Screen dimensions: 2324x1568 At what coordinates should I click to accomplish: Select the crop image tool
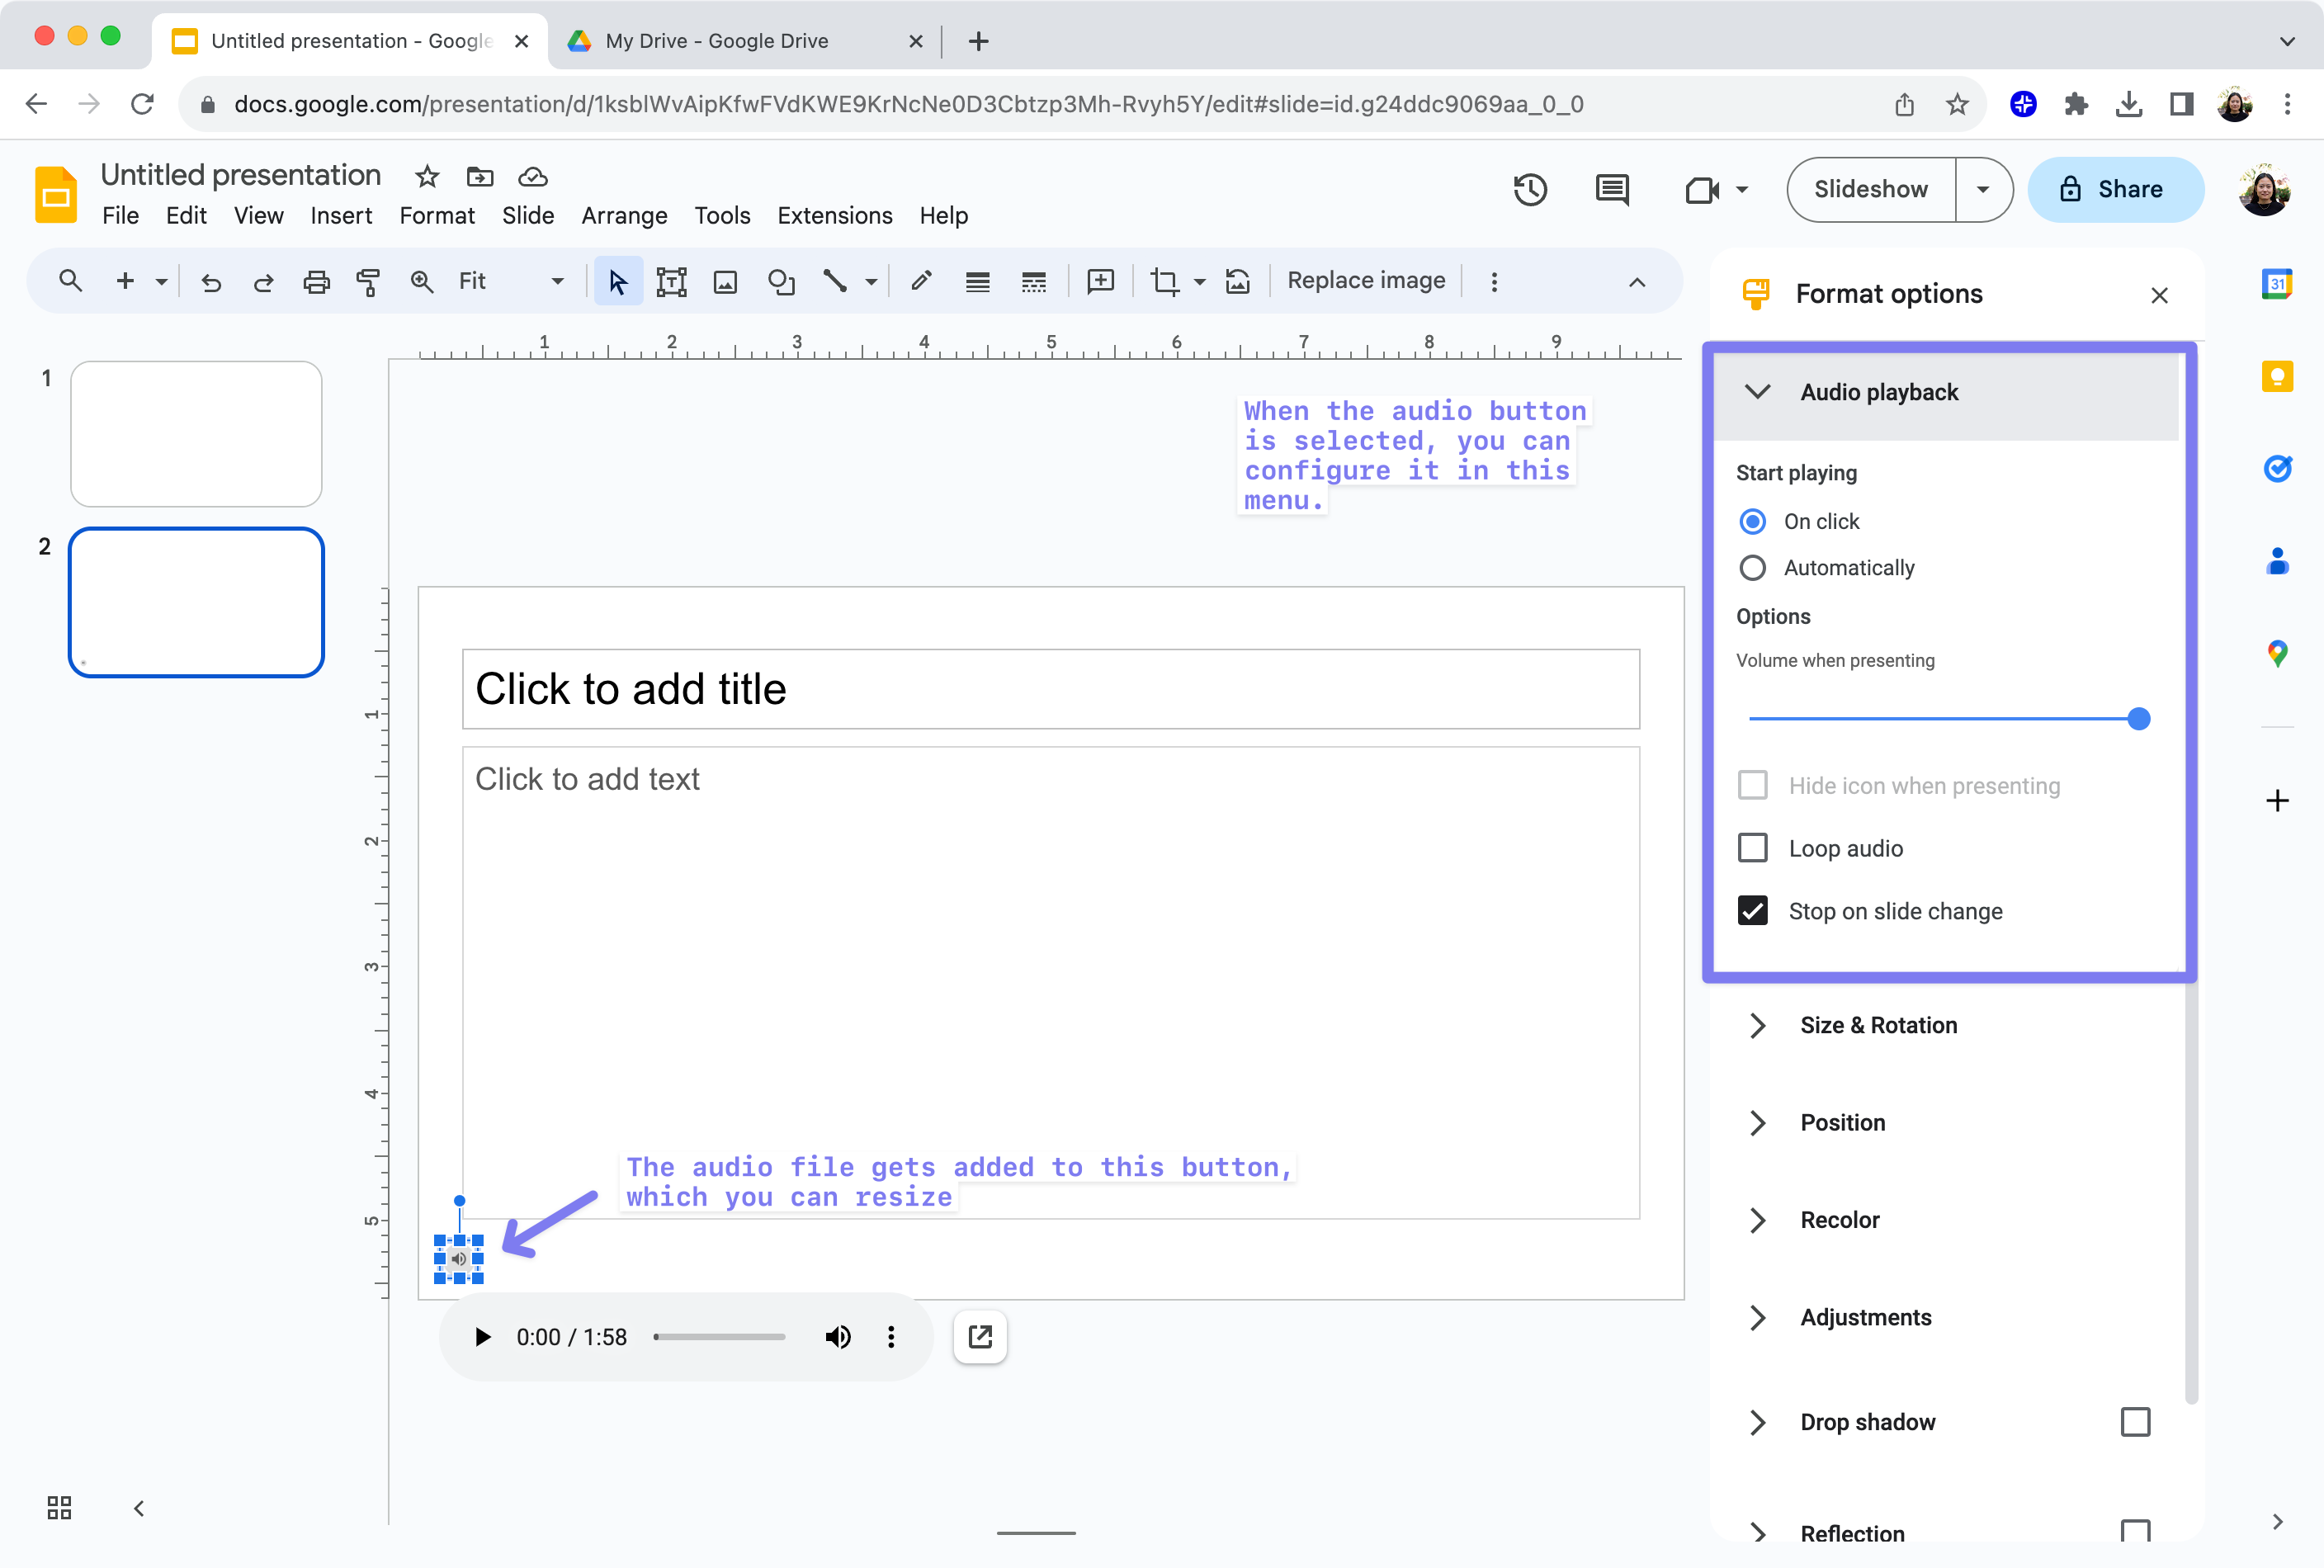tap(1164, 282)
